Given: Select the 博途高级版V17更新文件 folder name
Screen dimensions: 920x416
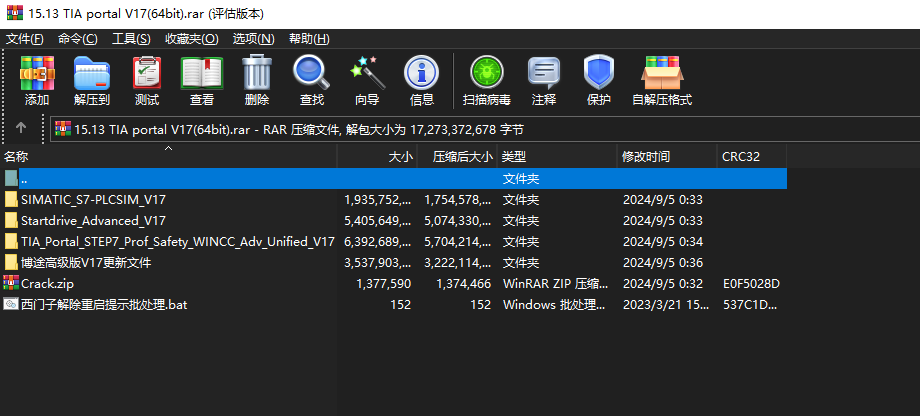Looking at the screenshot, I should (86, 262).
